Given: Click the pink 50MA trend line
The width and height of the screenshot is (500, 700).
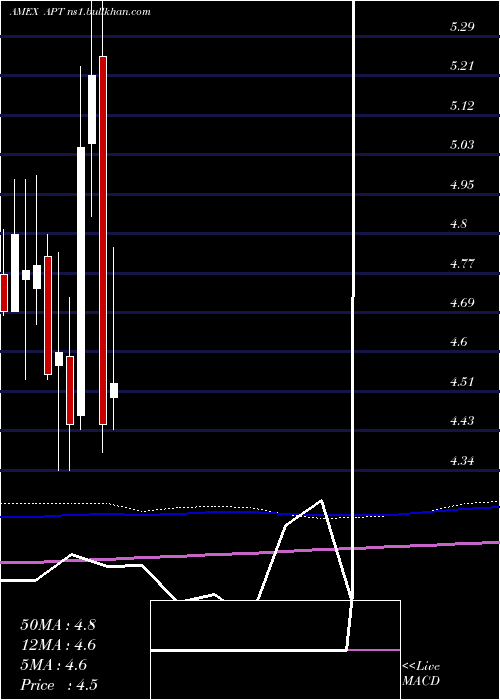Looking at the screenshot, I should (x=250, y=554).
